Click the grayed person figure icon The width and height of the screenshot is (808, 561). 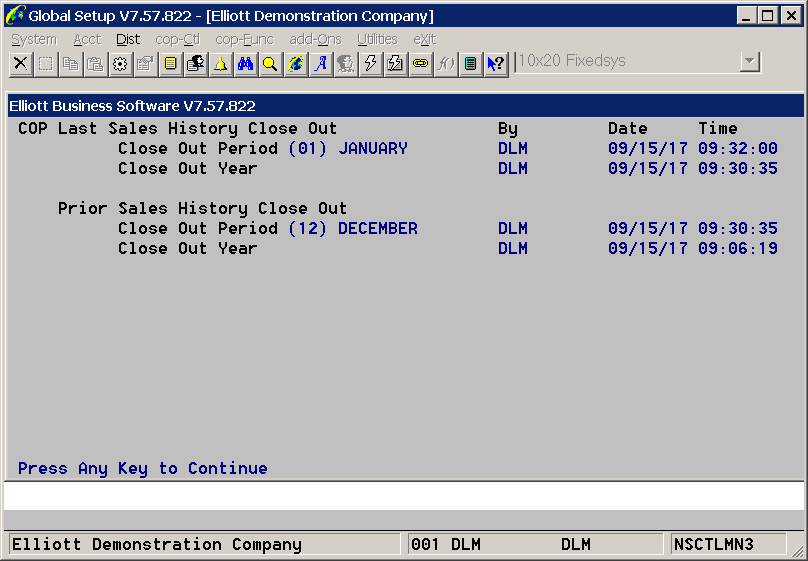coord(346,64)
